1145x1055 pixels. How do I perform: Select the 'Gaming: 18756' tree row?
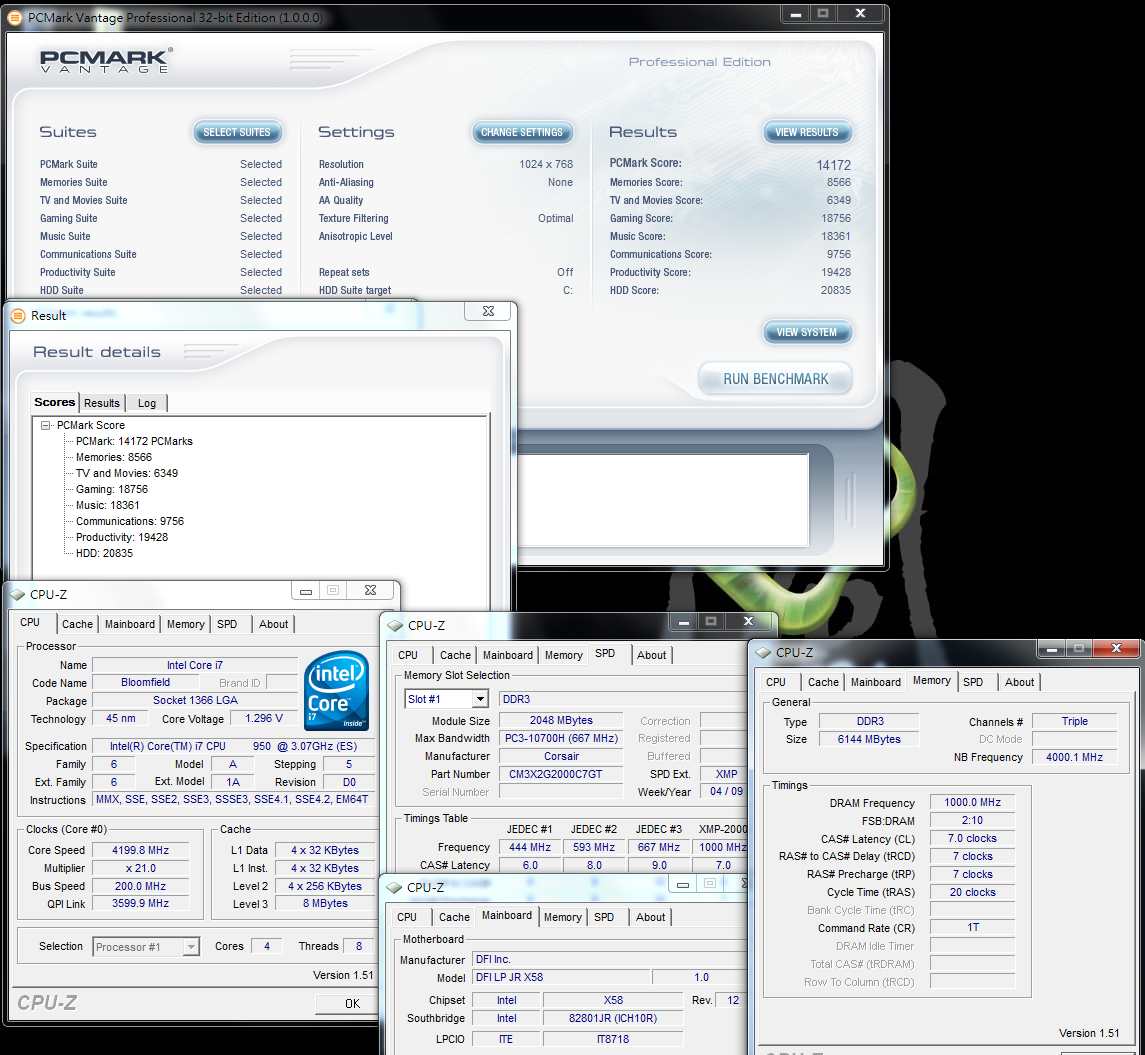click(112, 489)
